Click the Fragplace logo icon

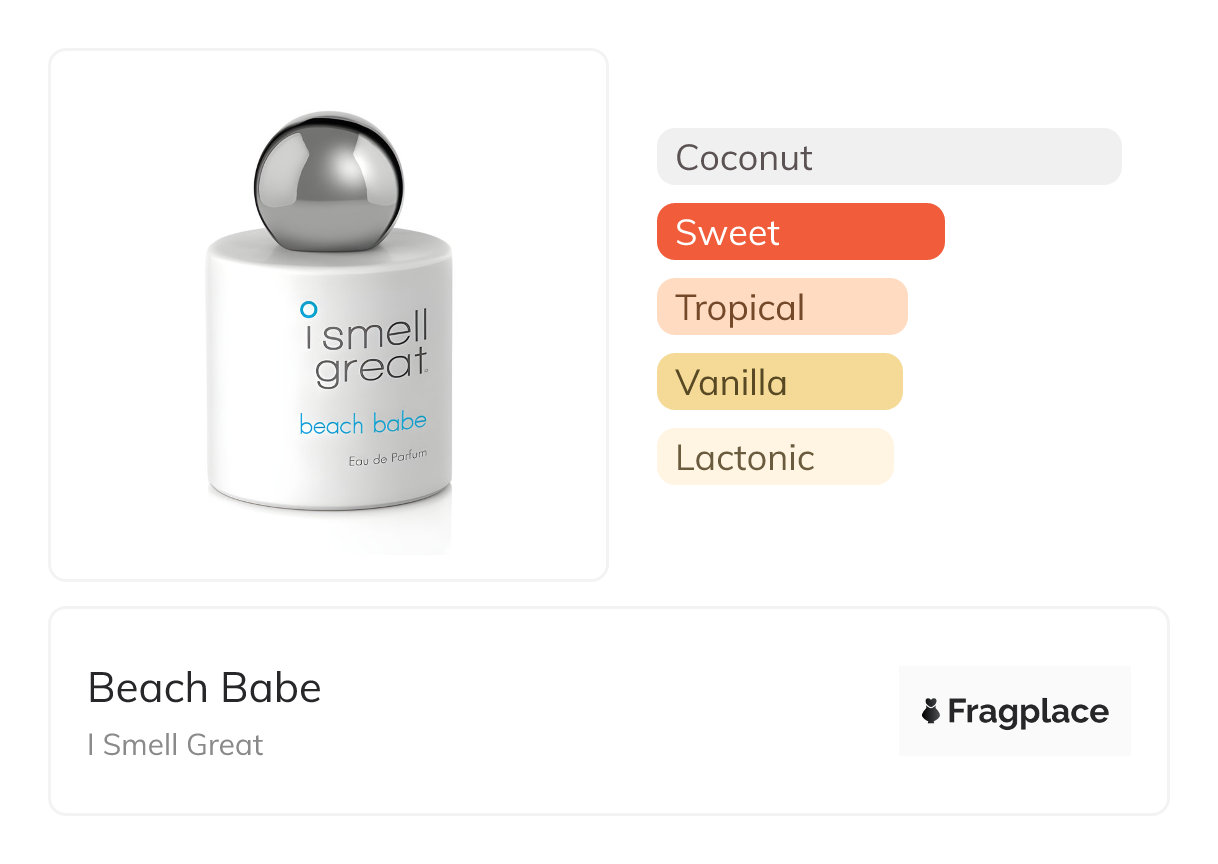pyautogui.click(x=931, y=711)
